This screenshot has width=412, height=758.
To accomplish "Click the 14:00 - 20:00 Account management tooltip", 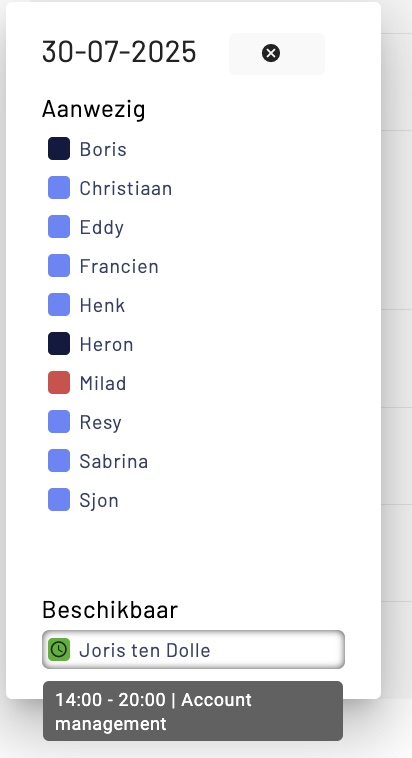I will tap(193, 711).
